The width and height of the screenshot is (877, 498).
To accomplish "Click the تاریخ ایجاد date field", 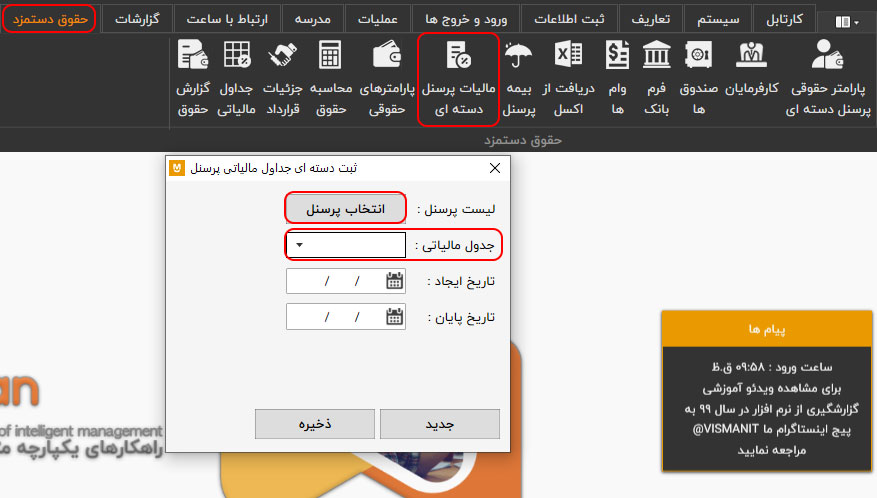I will 346,281.
